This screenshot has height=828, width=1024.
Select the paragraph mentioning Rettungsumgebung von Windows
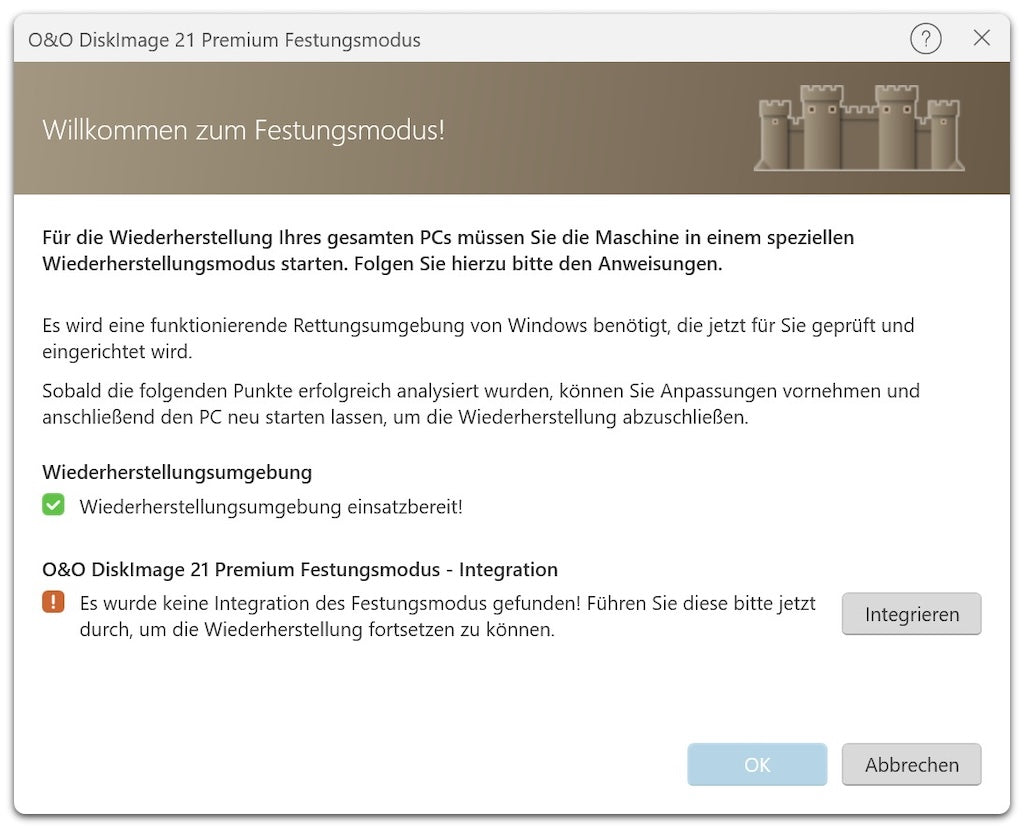click(x=478, y=338)
